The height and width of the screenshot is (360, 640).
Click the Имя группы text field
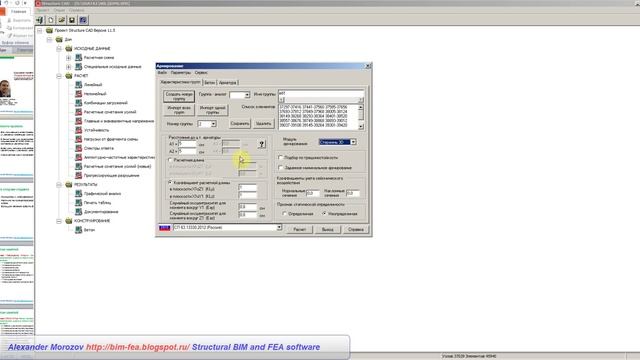click(x=321, y=93)
